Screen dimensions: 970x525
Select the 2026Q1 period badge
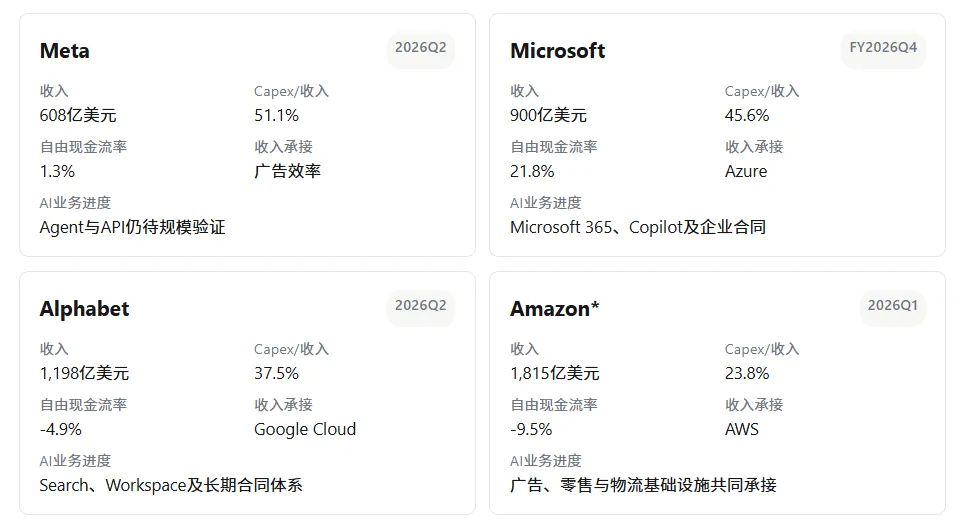click(x=893, y=305)
